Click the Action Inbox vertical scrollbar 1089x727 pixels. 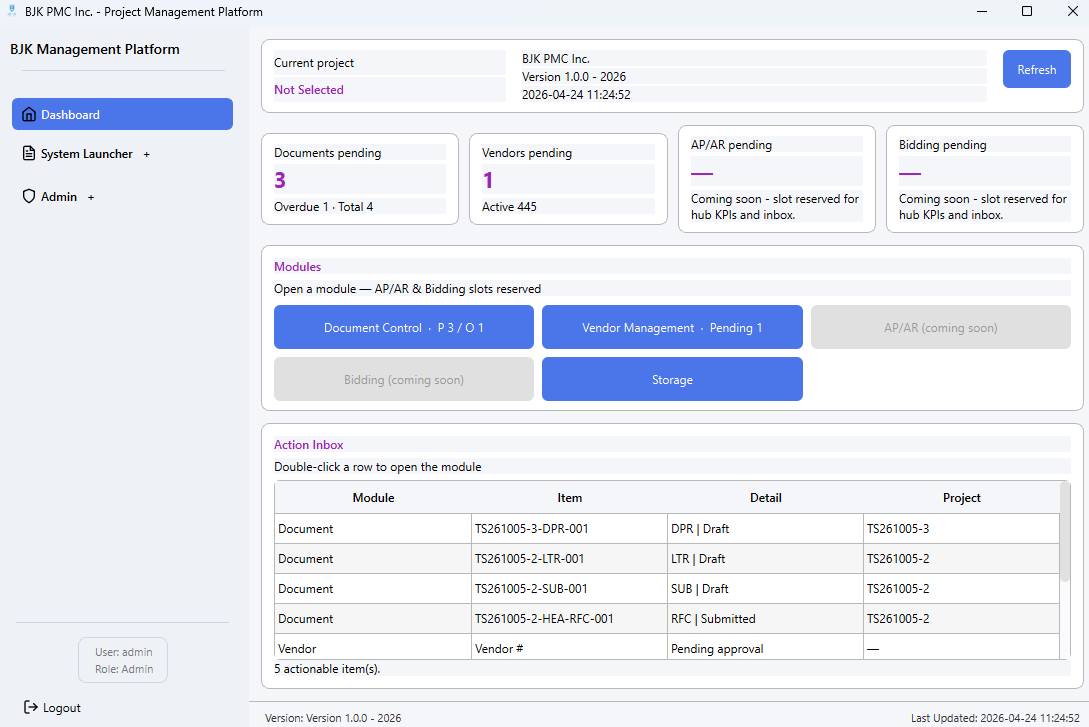pos(1065,531)
